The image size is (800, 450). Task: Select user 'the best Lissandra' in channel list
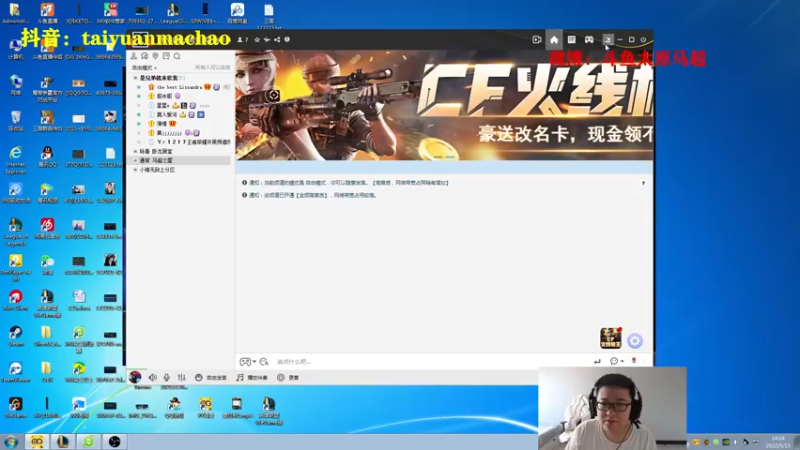(x=179, y=87)
